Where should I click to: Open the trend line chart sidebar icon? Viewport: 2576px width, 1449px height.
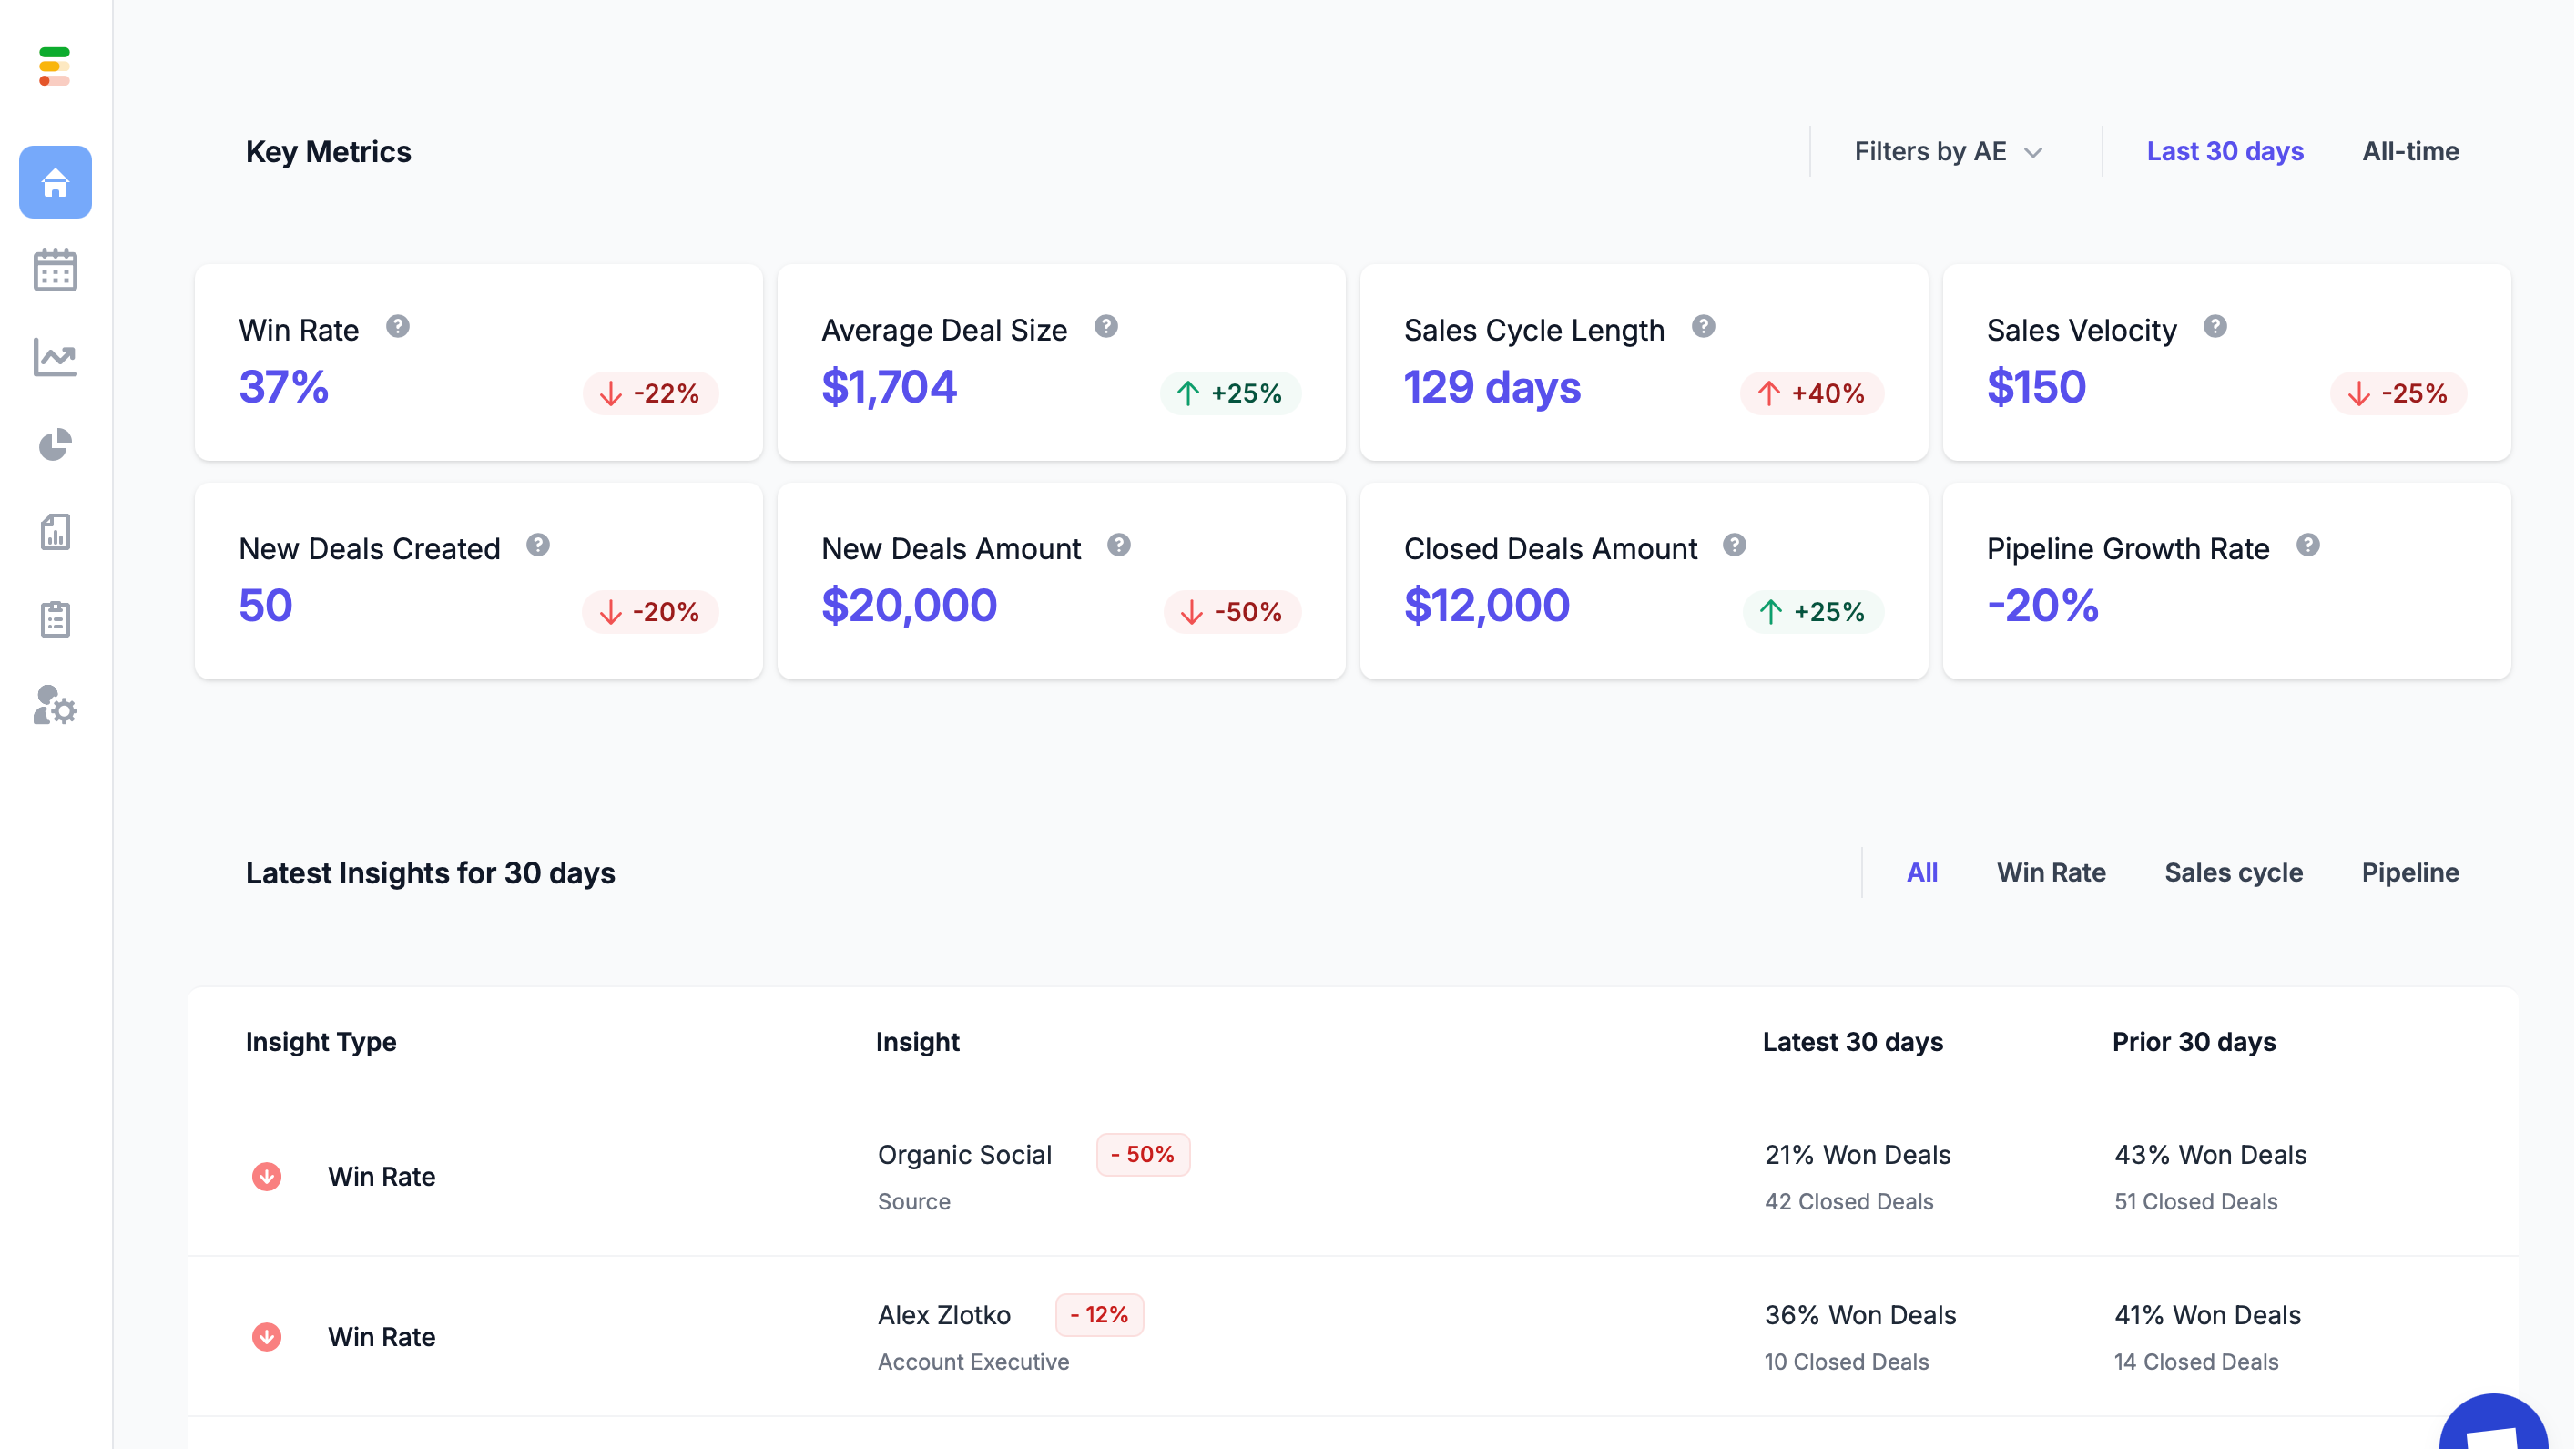point(55,357)
